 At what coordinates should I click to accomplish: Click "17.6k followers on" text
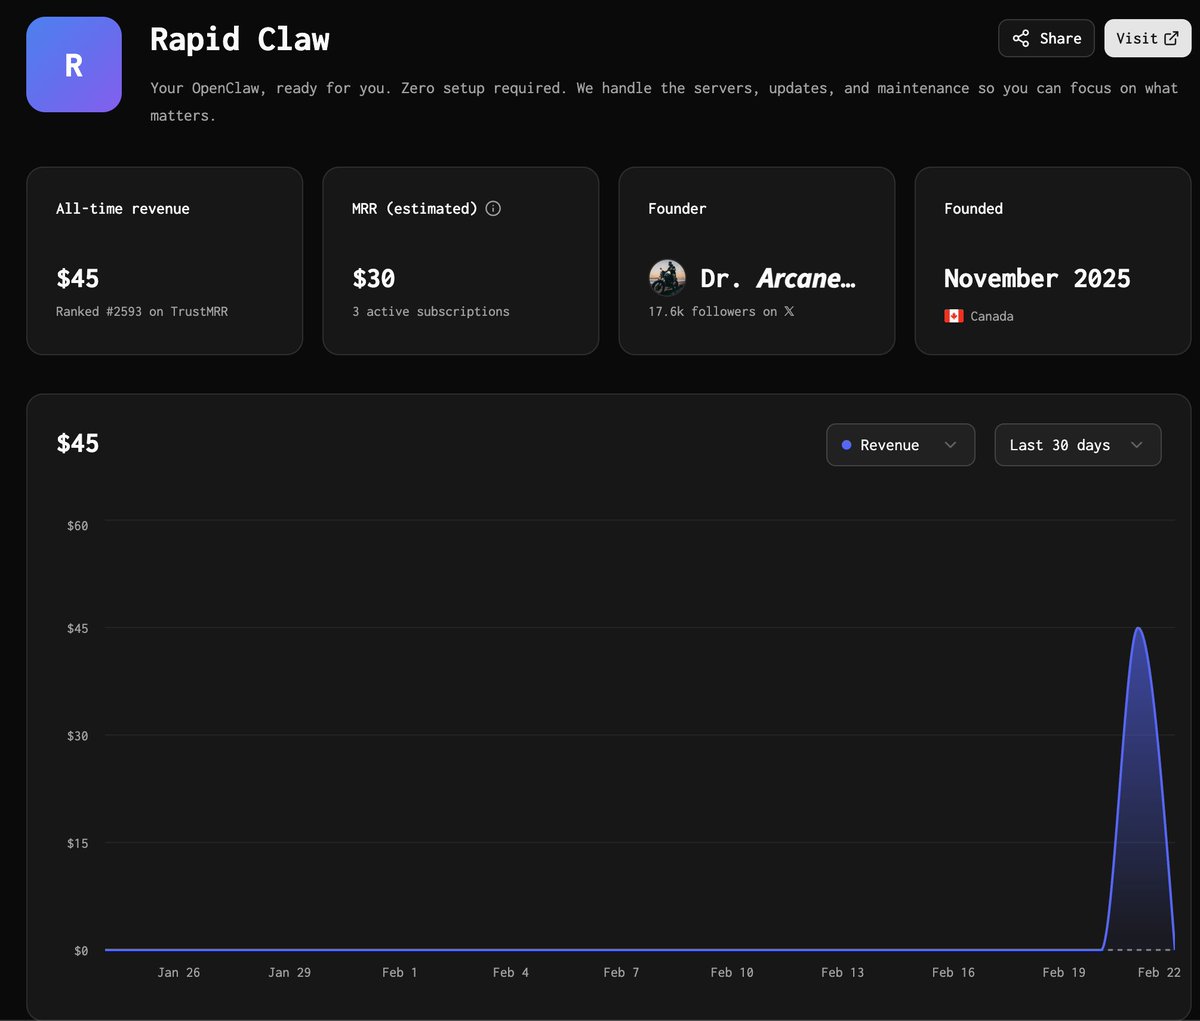click(x=713, y=311)
